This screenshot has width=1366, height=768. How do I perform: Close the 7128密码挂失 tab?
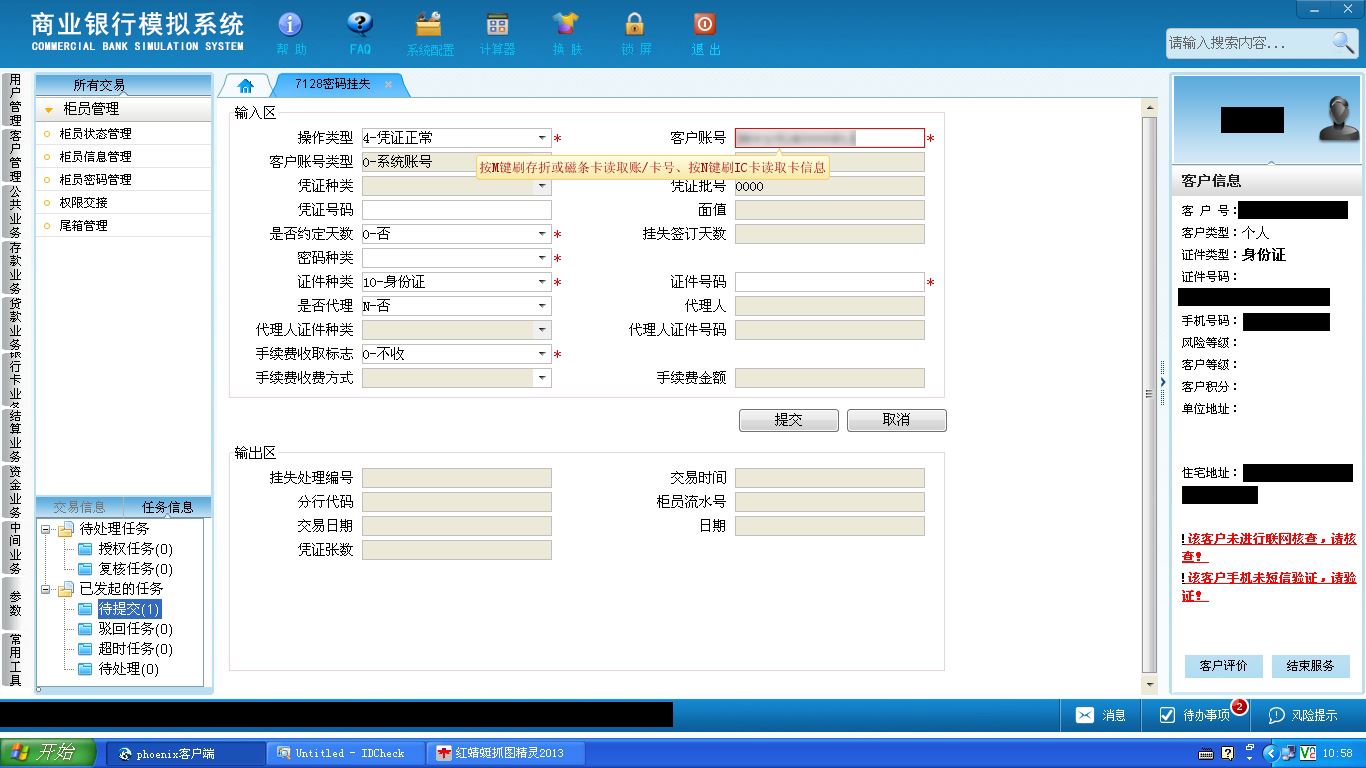point(388,85)
